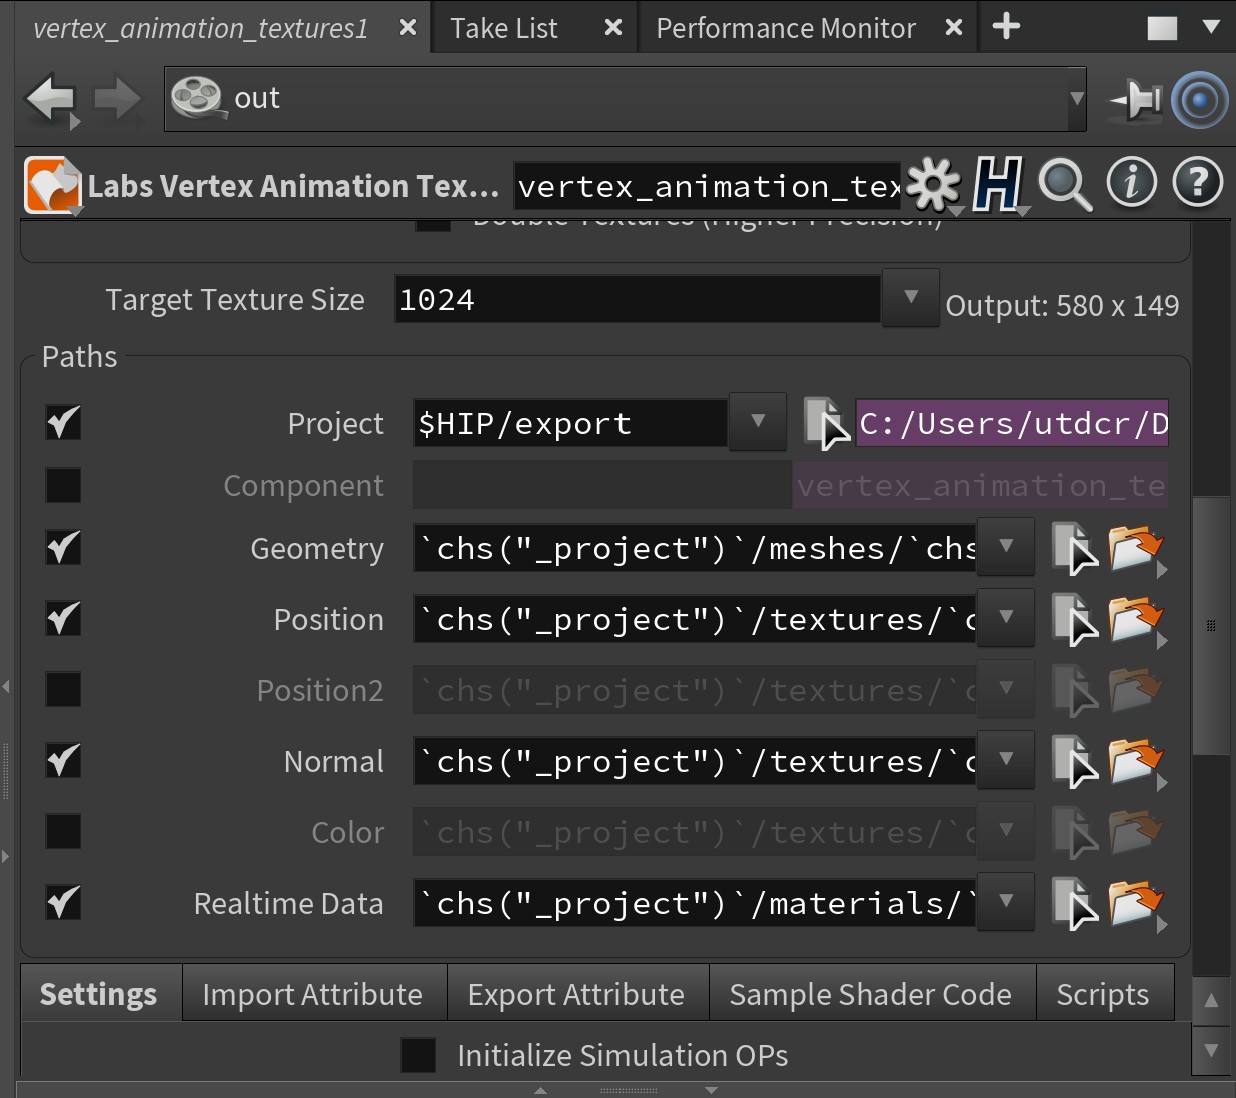Click the Realtime Data path field
1236x1098 pixels.
click(x=695, y=903)
